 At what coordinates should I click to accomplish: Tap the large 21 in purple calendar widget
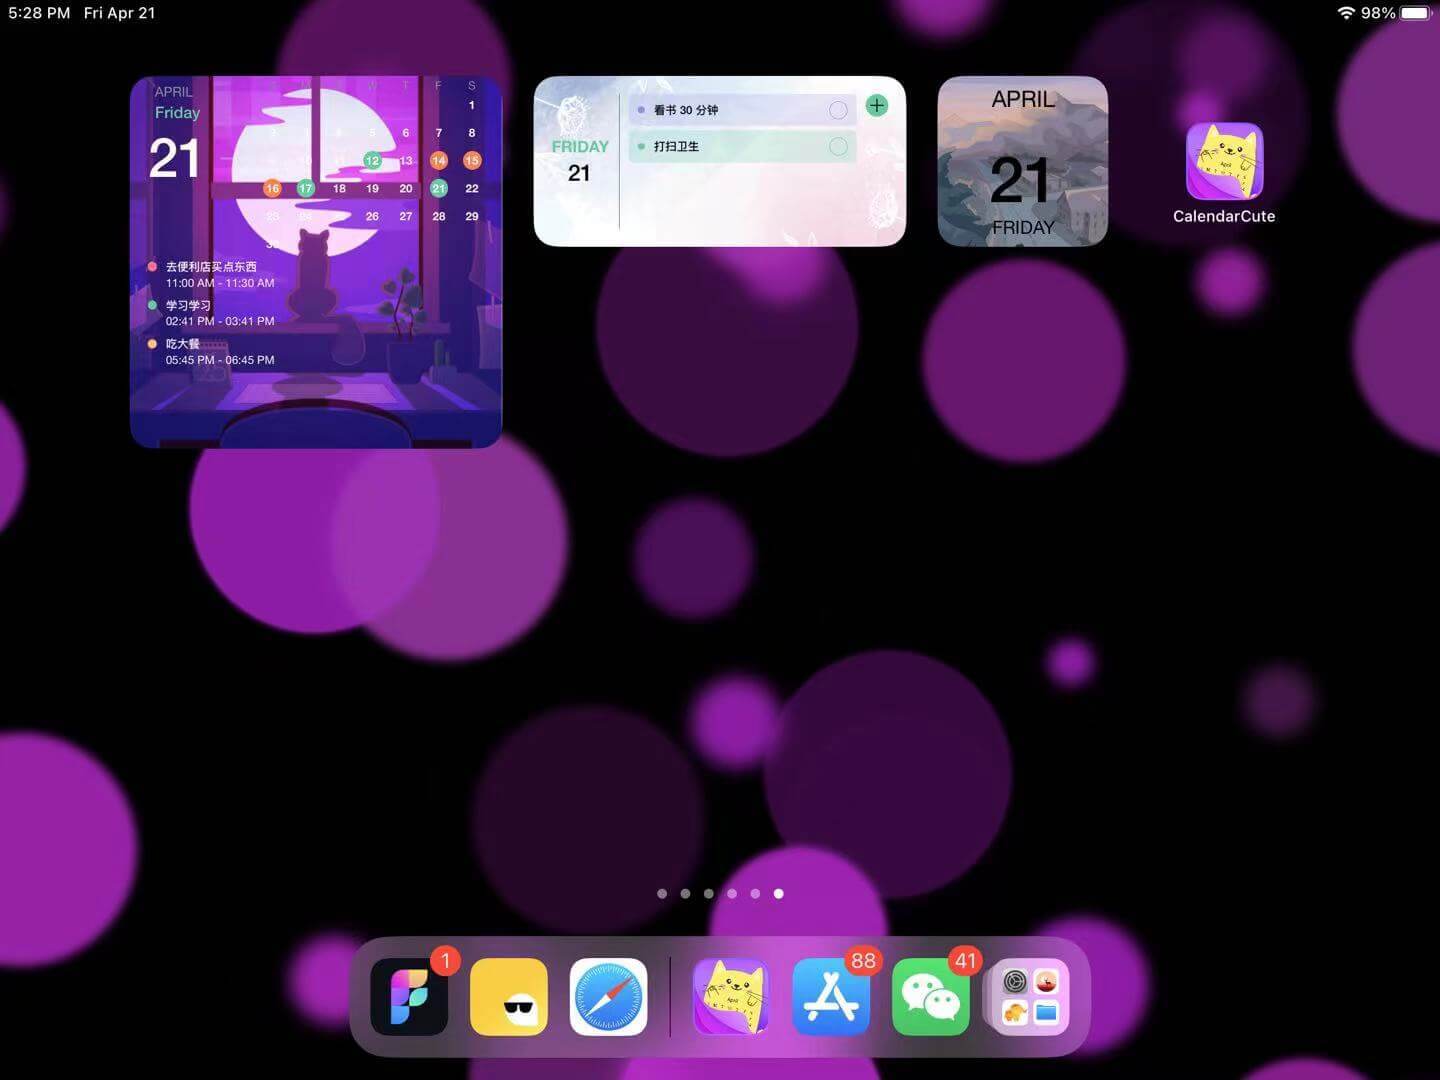[175, 158]
